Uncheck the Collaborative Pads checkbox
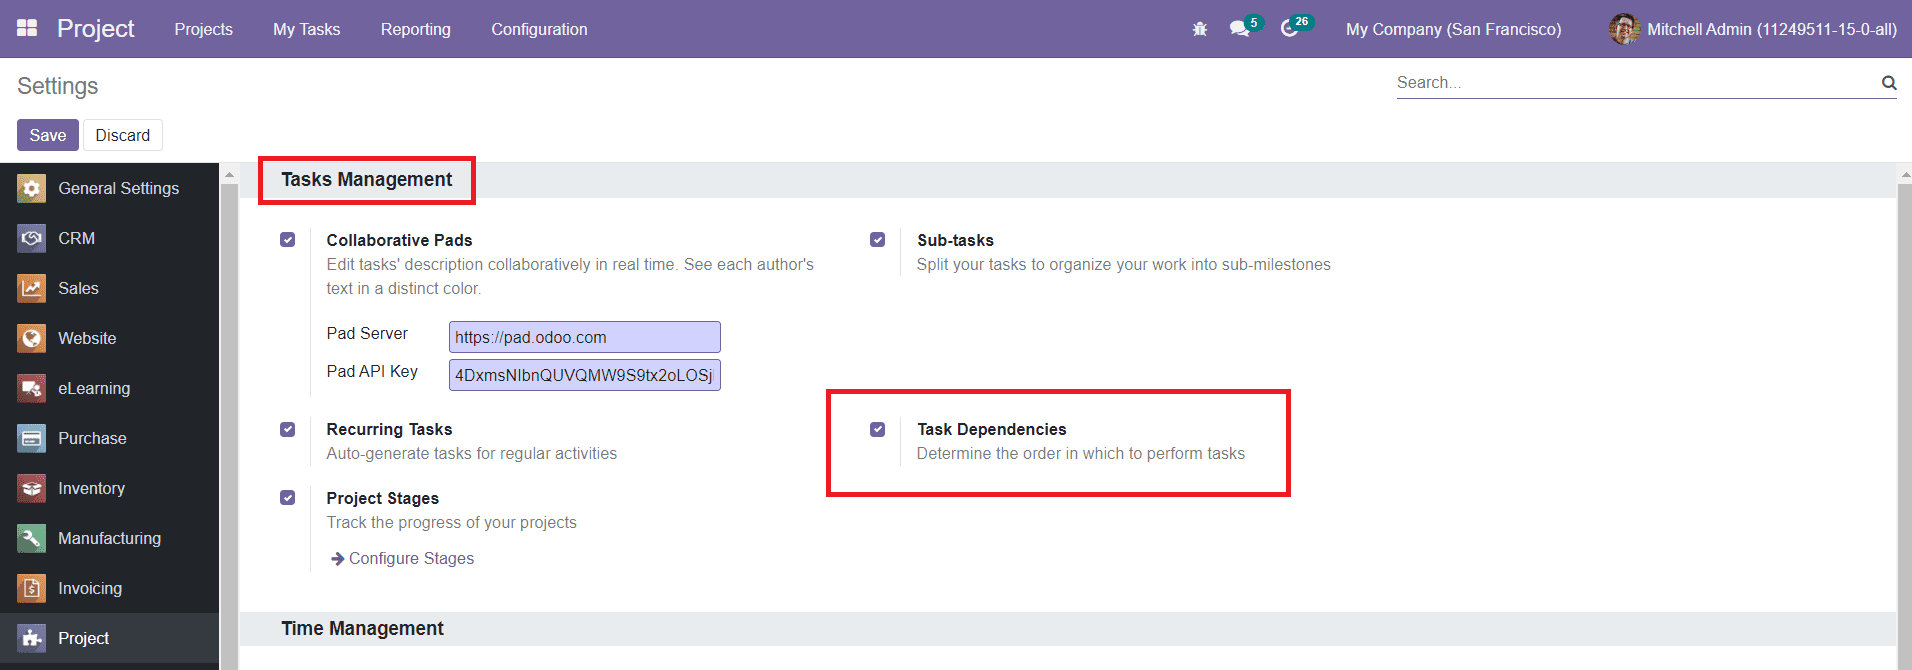The width and height of the screenshot is (1912, 670). 288,240
